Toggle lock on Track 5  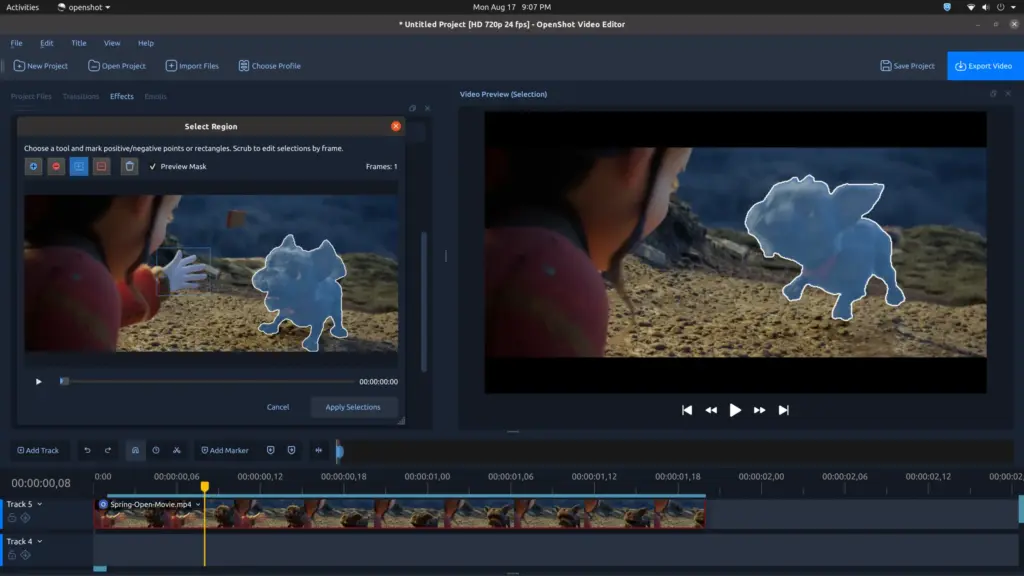pos(12,518)
